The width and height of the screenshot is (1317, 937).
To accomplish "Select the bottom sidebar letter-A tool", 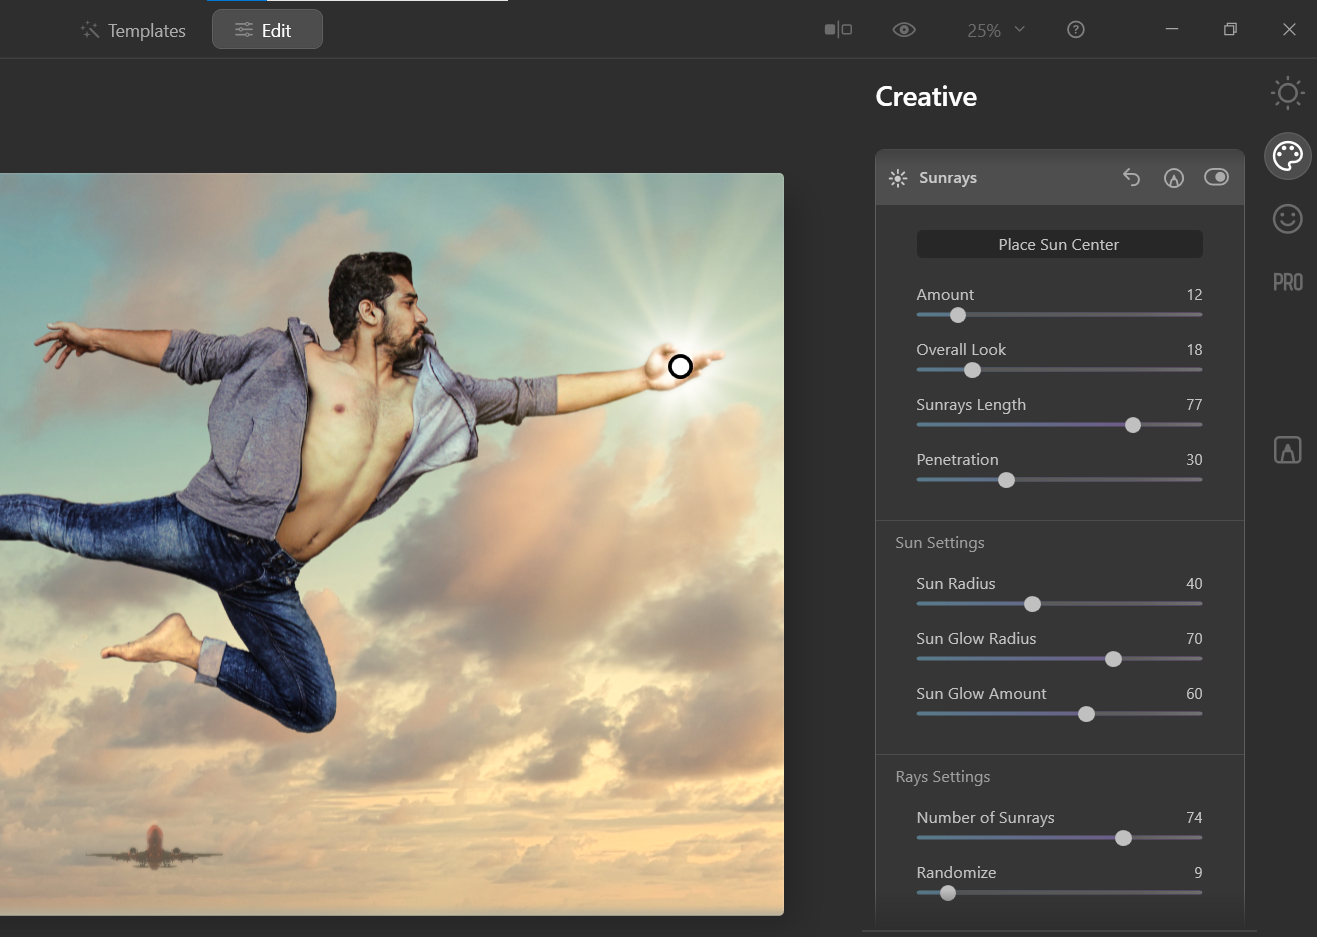I will click(x=1287, y=449).
